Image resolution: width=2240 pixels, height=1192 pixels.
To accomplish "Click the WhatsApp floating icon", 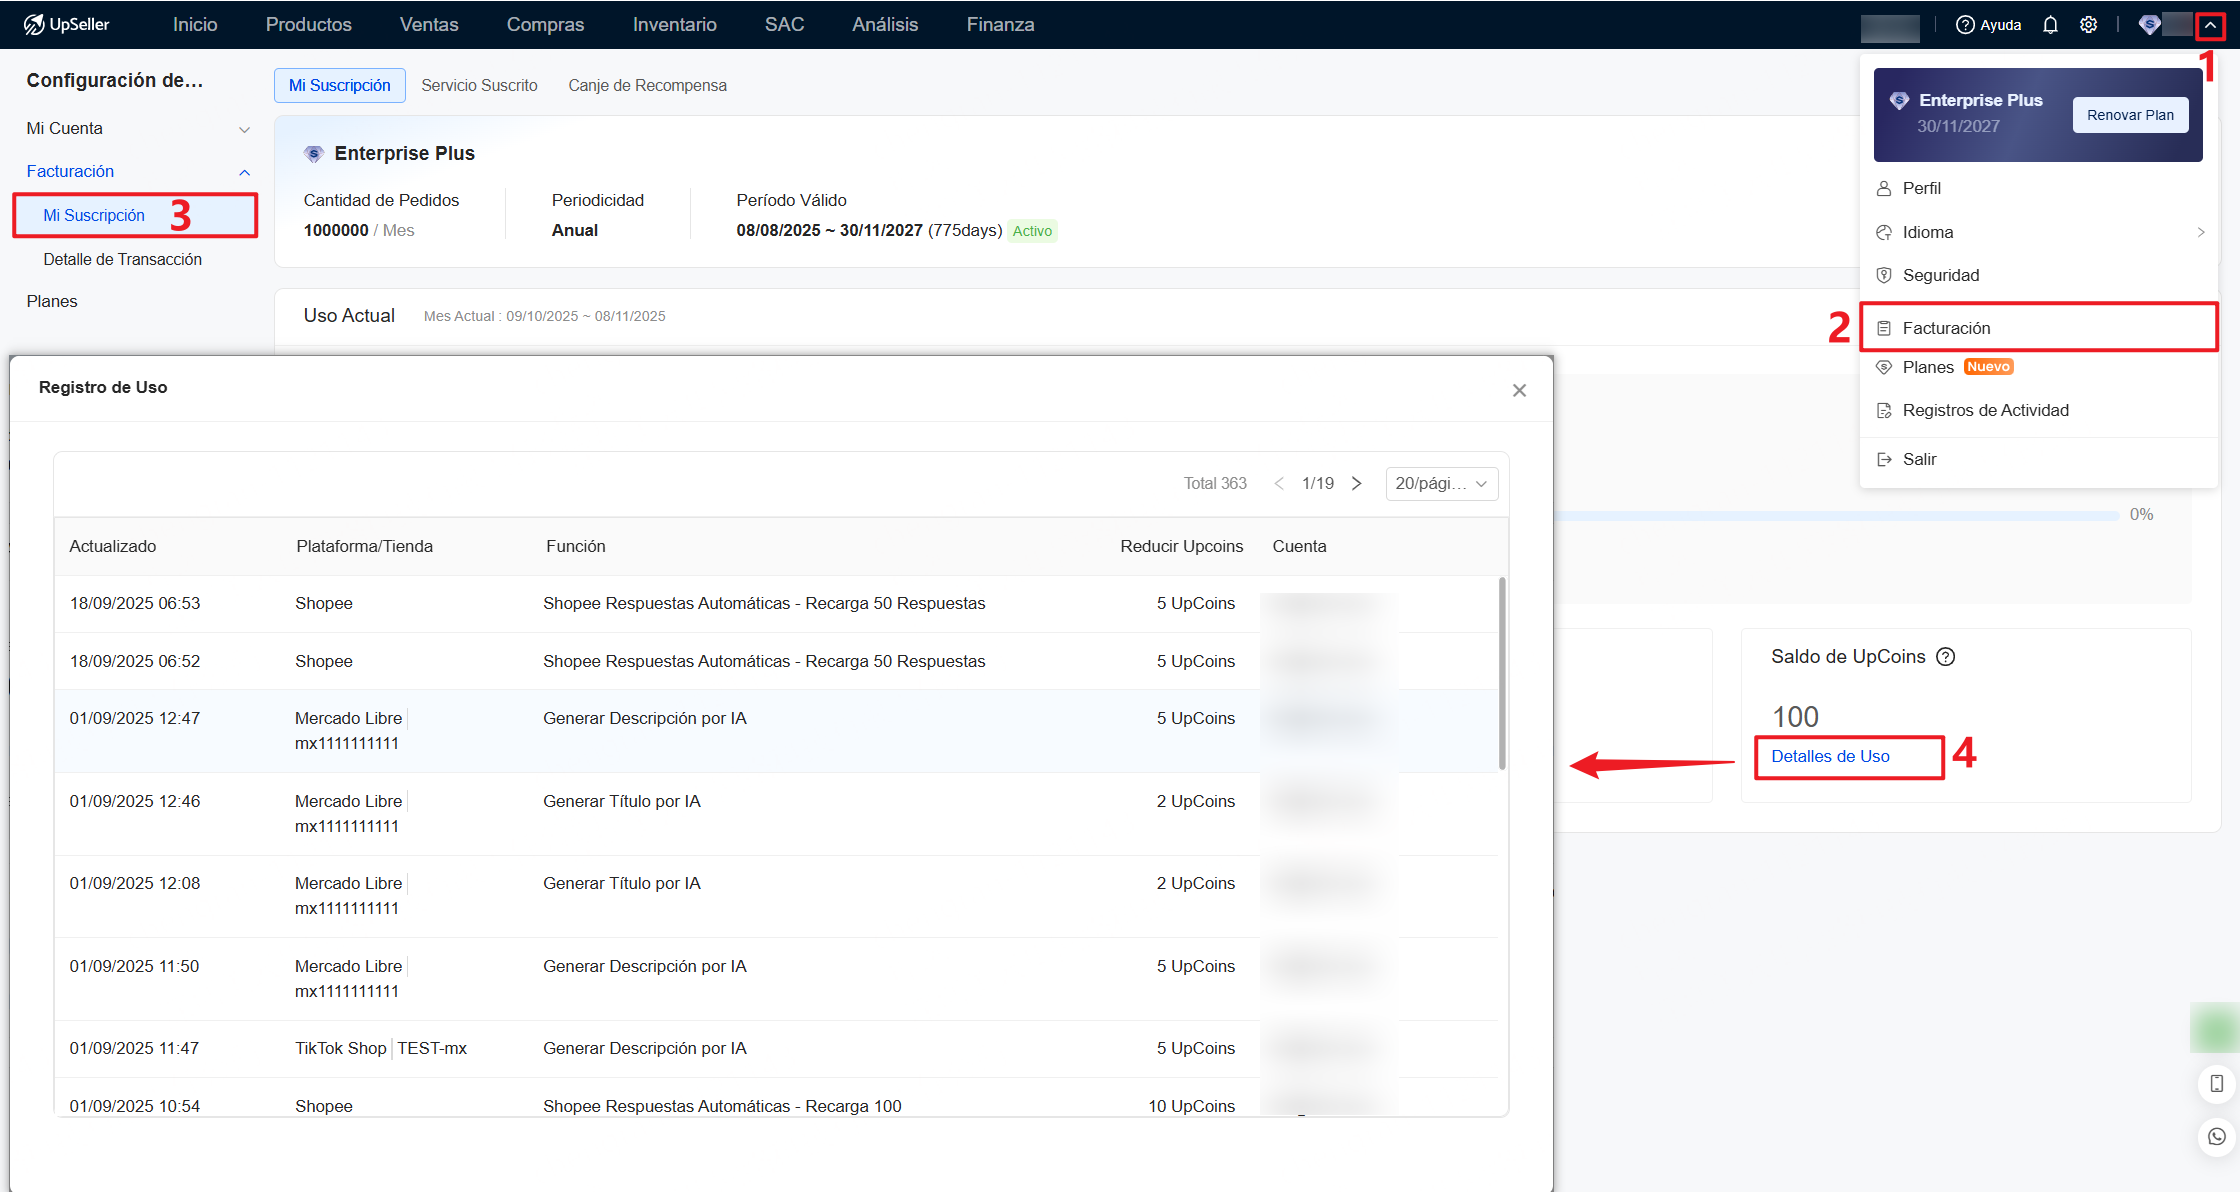I will (2214, 1136).
